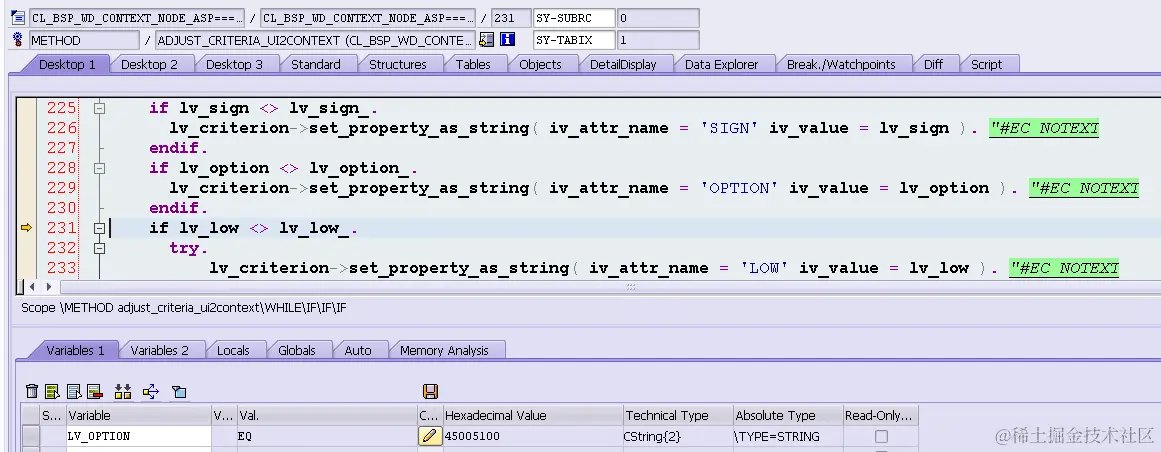Click the Absolute Type column header
Image resolution: width=1161 pixels, height=452 pixels.
click(x=788, y=416)
